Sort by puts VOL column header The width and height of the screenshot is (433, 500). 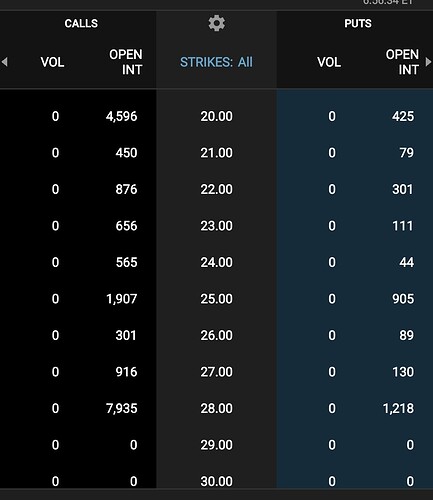coord(329,62)
